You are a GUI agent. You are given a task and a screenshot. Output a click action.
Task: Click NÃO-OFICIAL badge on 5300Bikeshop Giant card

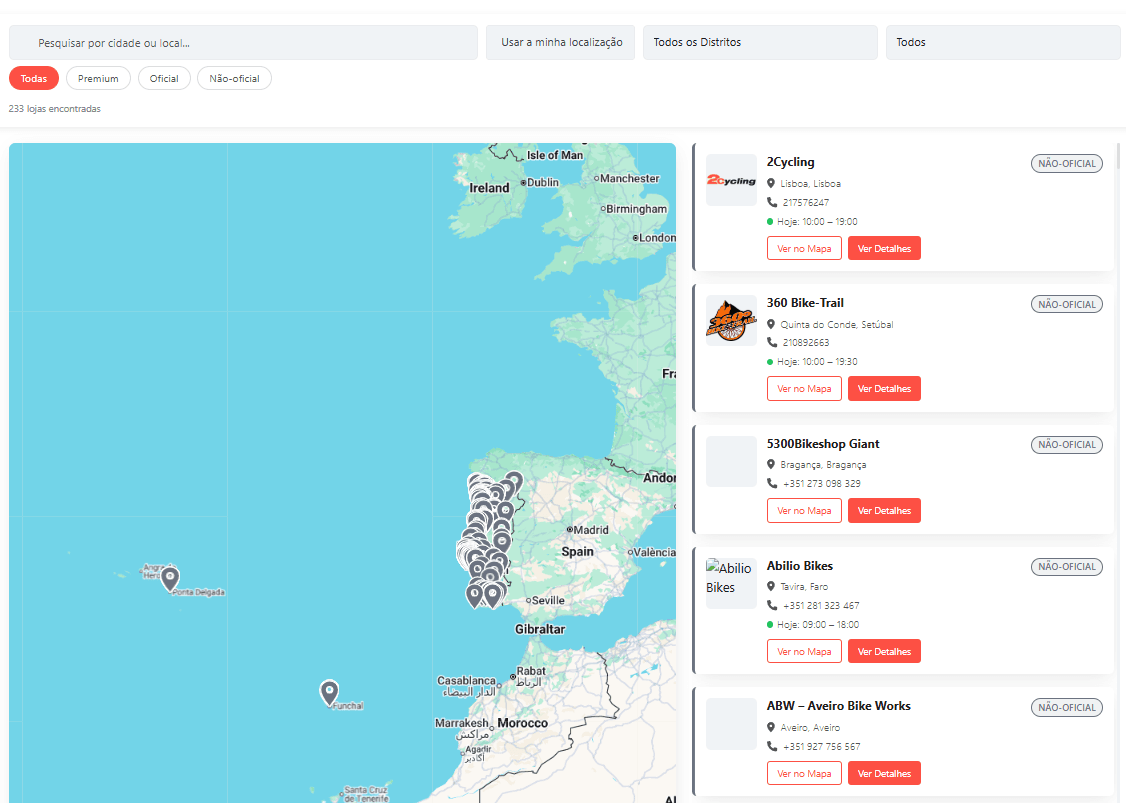(1066, 445)
